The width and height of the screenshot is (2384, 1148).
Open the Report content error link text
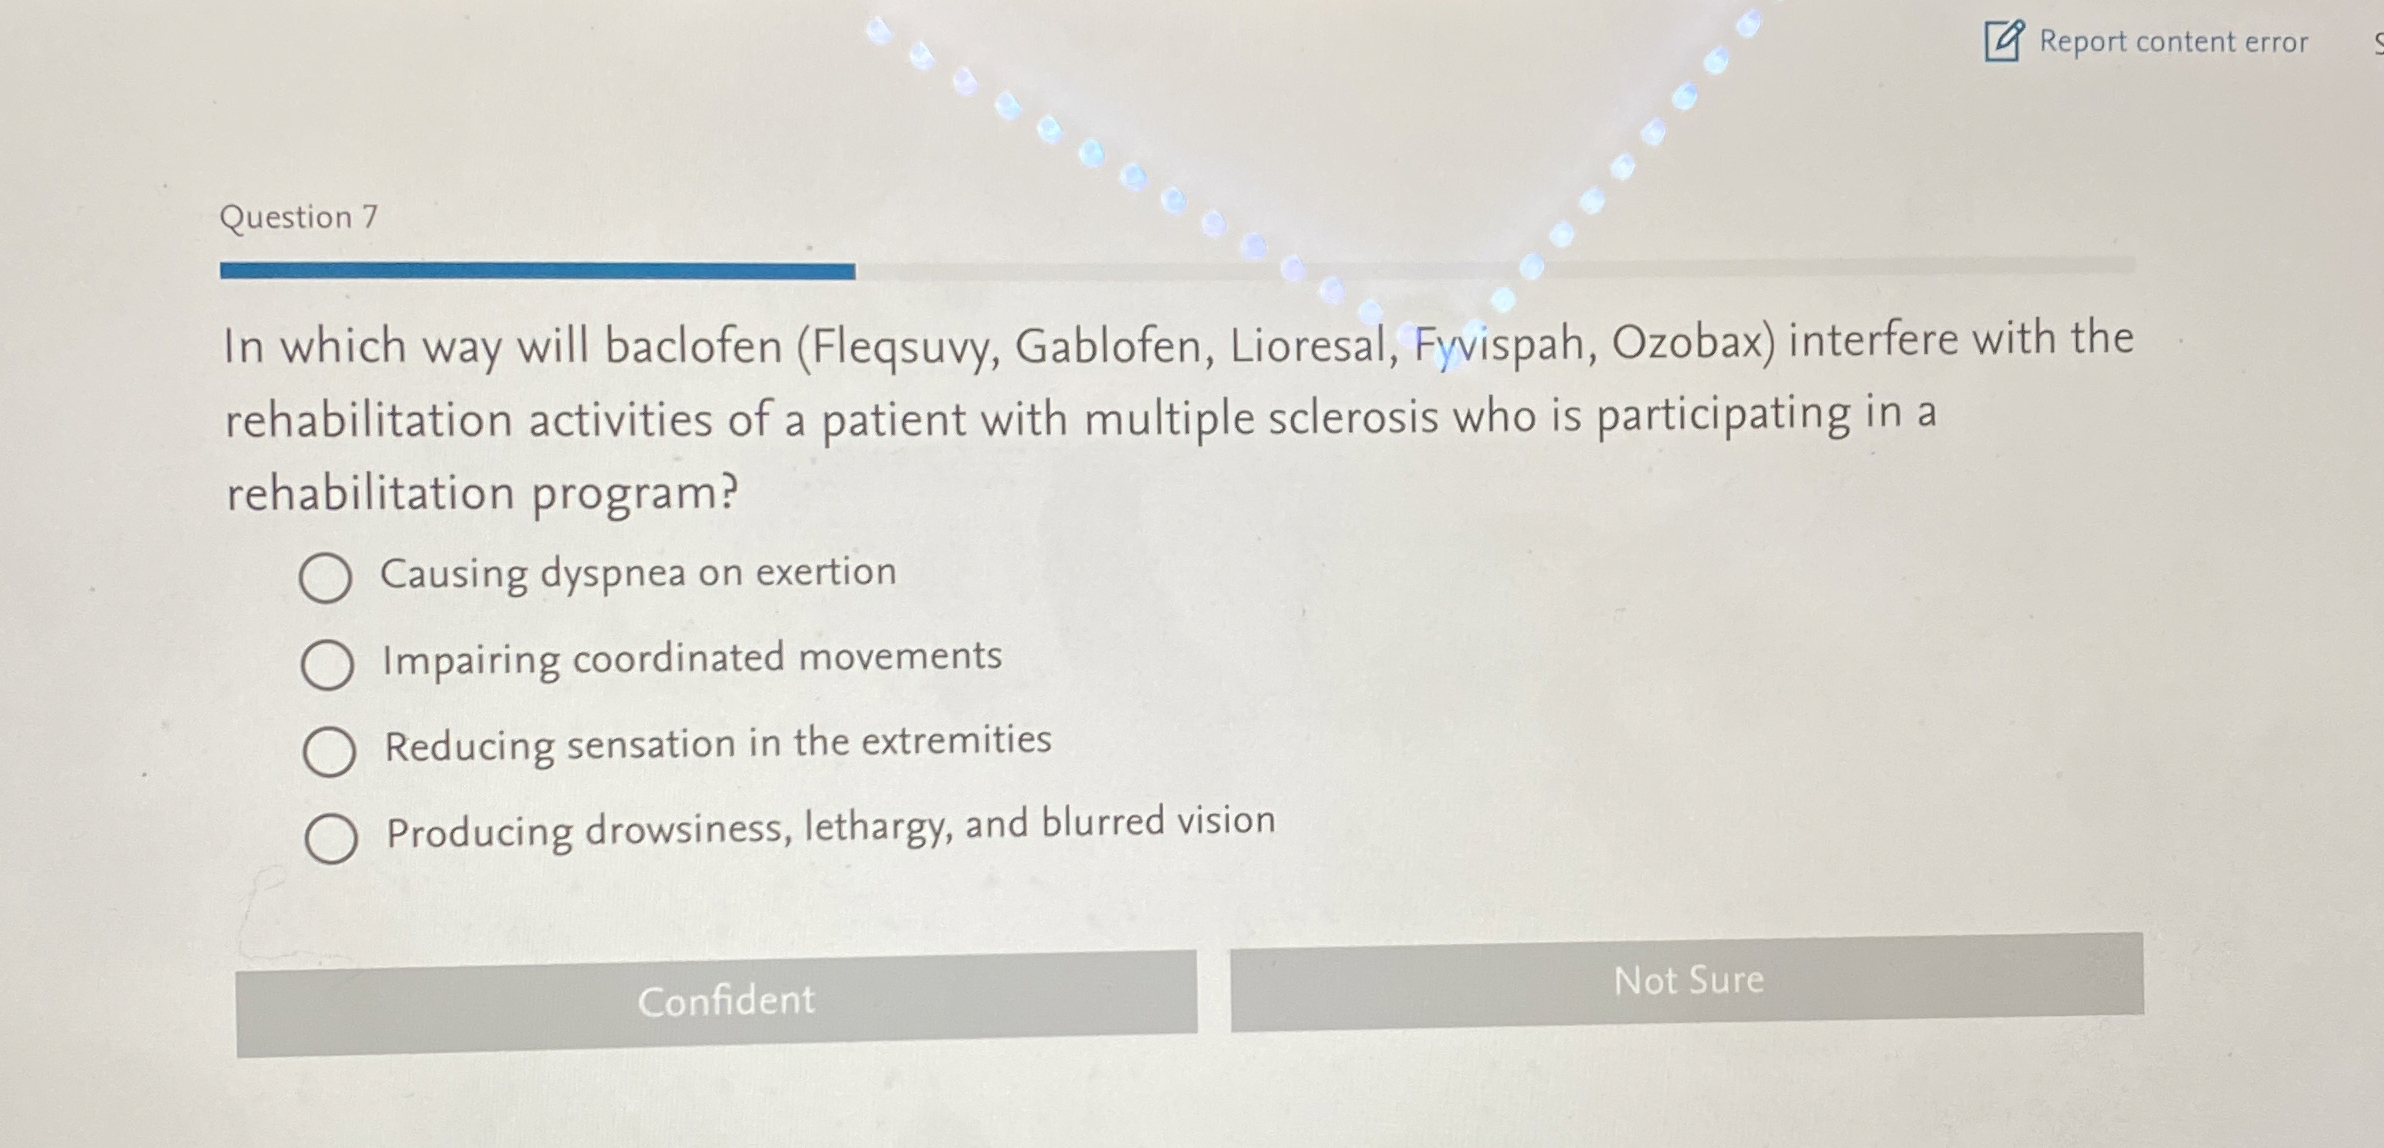2173,42
